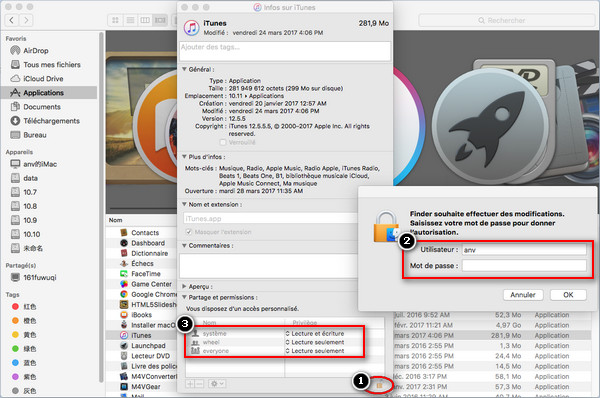Image resolution: width=600 pixels, height=398 pixels.
Task: Toggle the Verrouillé checkbox
Action: tap(223, 142)
